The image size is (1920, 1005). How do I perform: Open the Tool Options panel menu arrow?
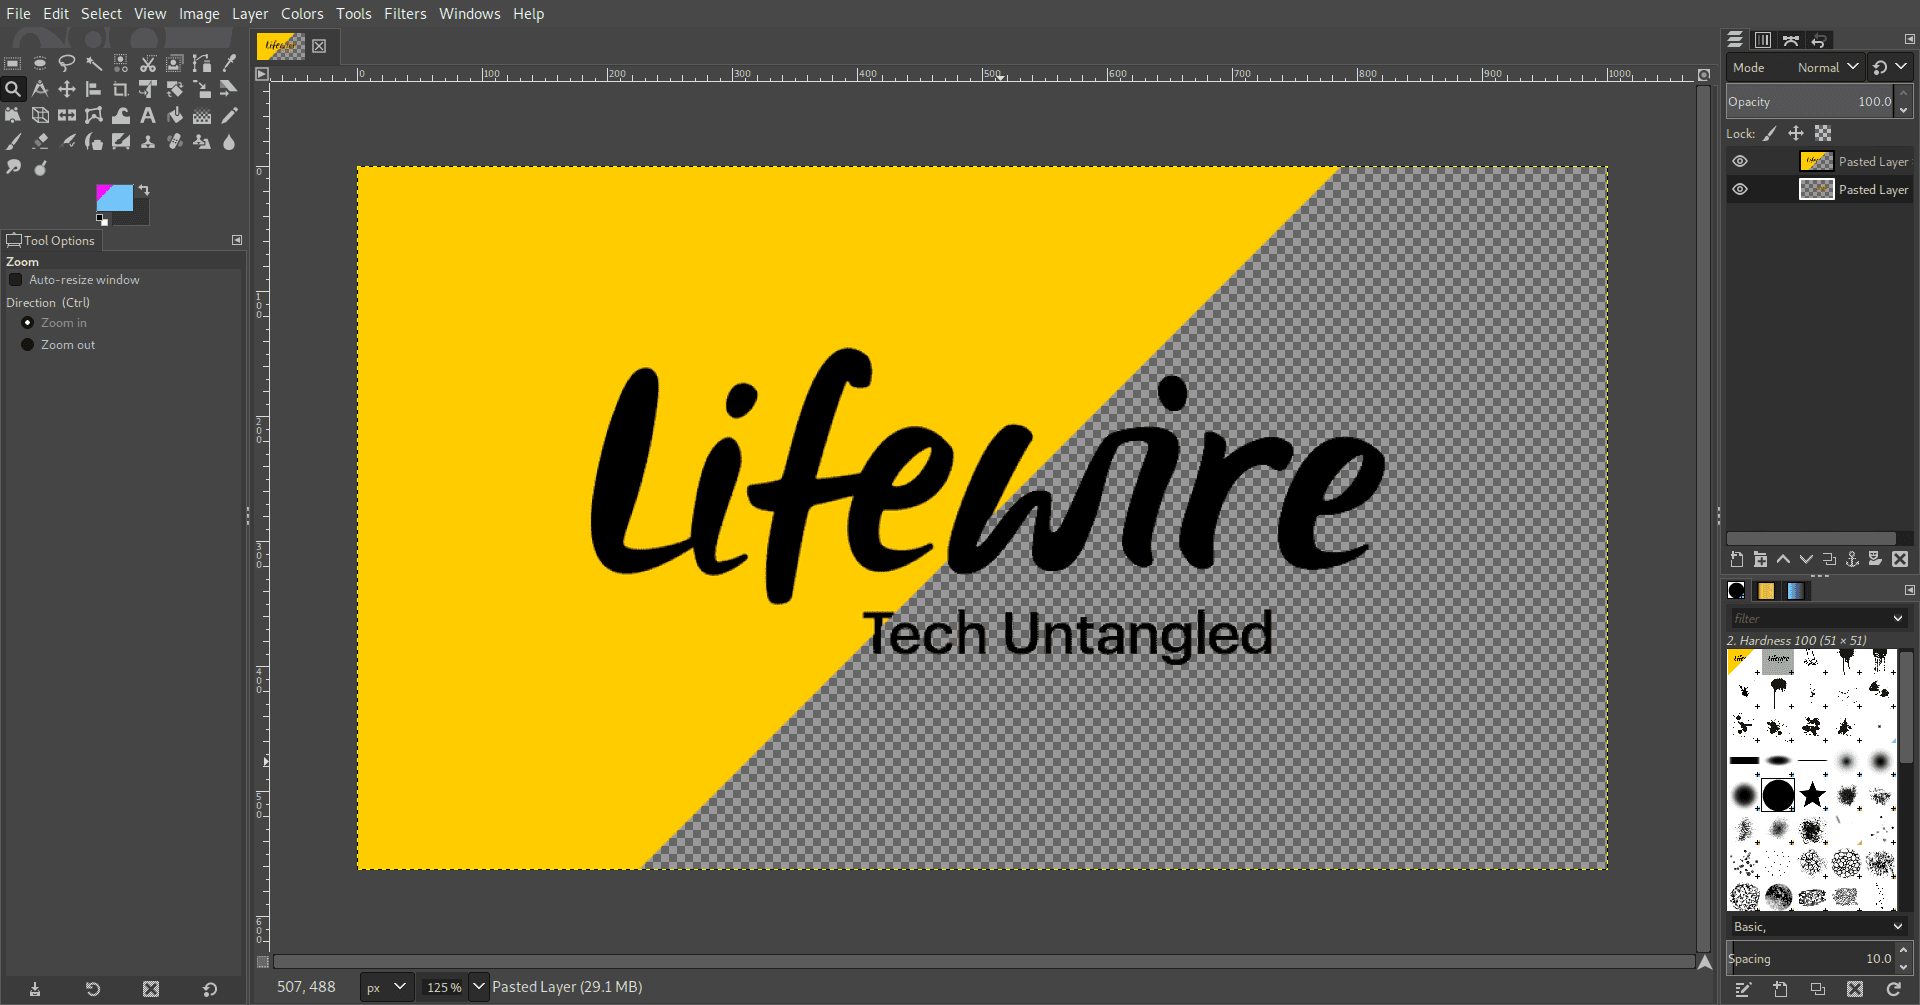pyautogui.click(x=237, y=240)
